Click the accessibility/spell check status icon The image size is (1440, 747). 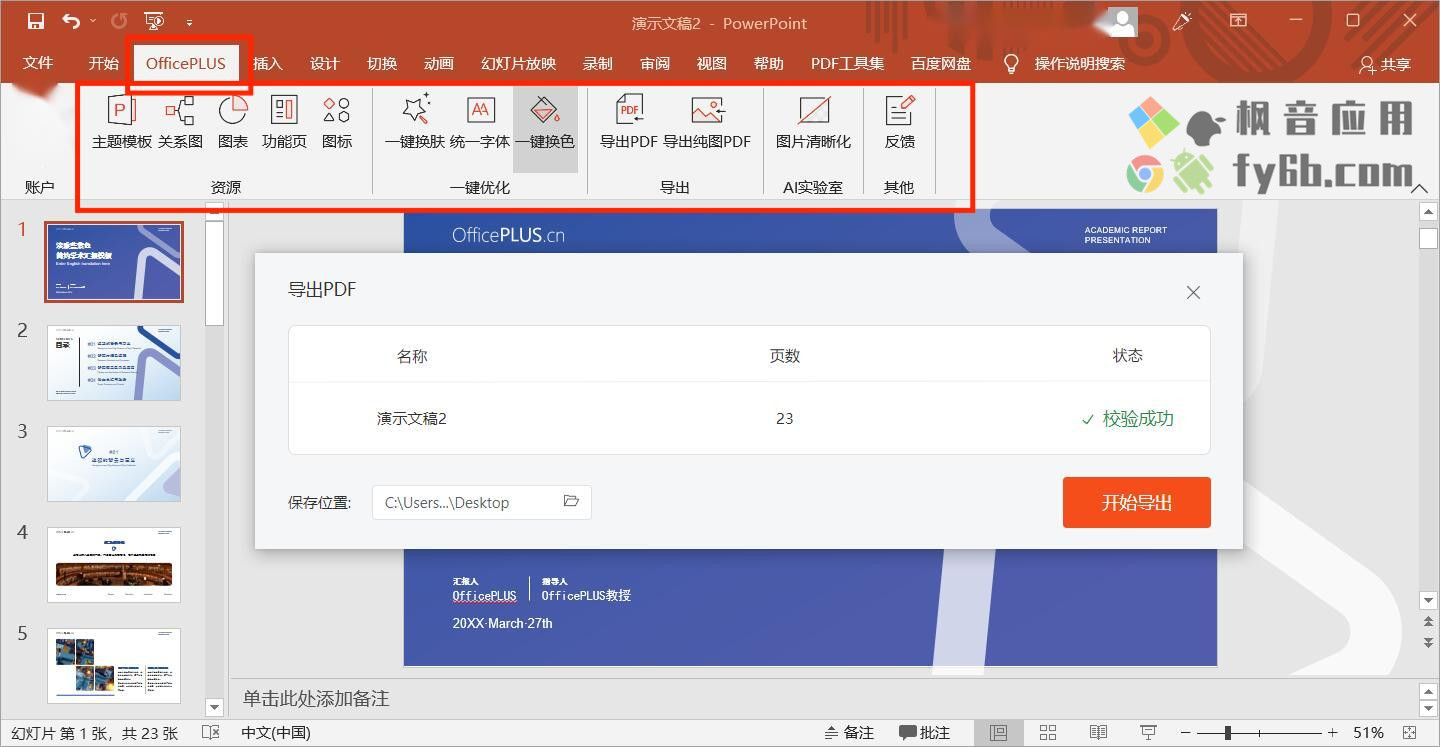[x=211, y=733]
